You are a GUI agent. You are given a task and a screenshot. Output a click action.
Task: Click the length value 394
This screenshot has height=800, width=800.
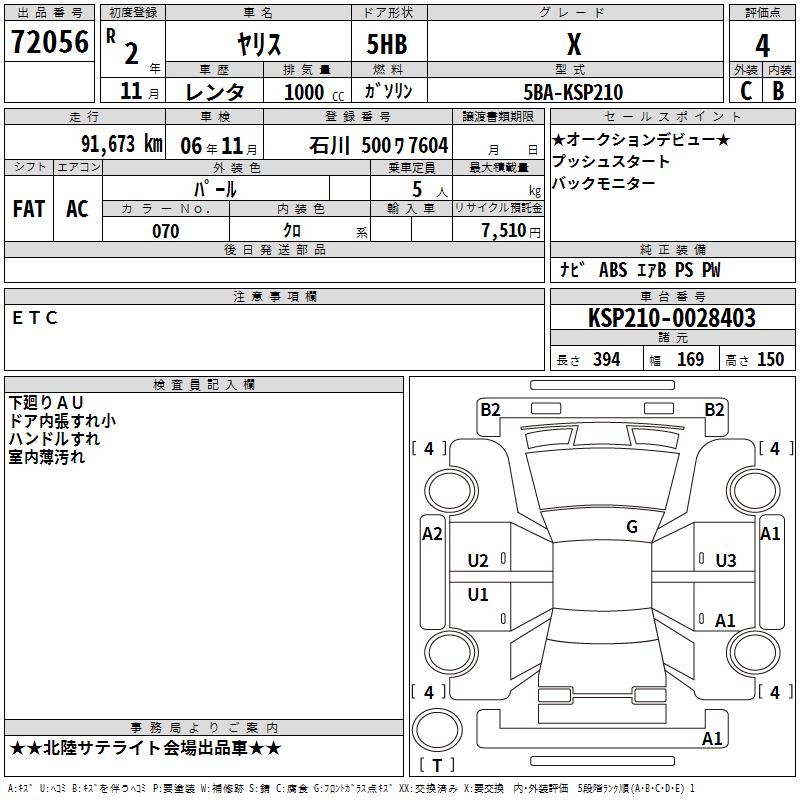(606, 360)
